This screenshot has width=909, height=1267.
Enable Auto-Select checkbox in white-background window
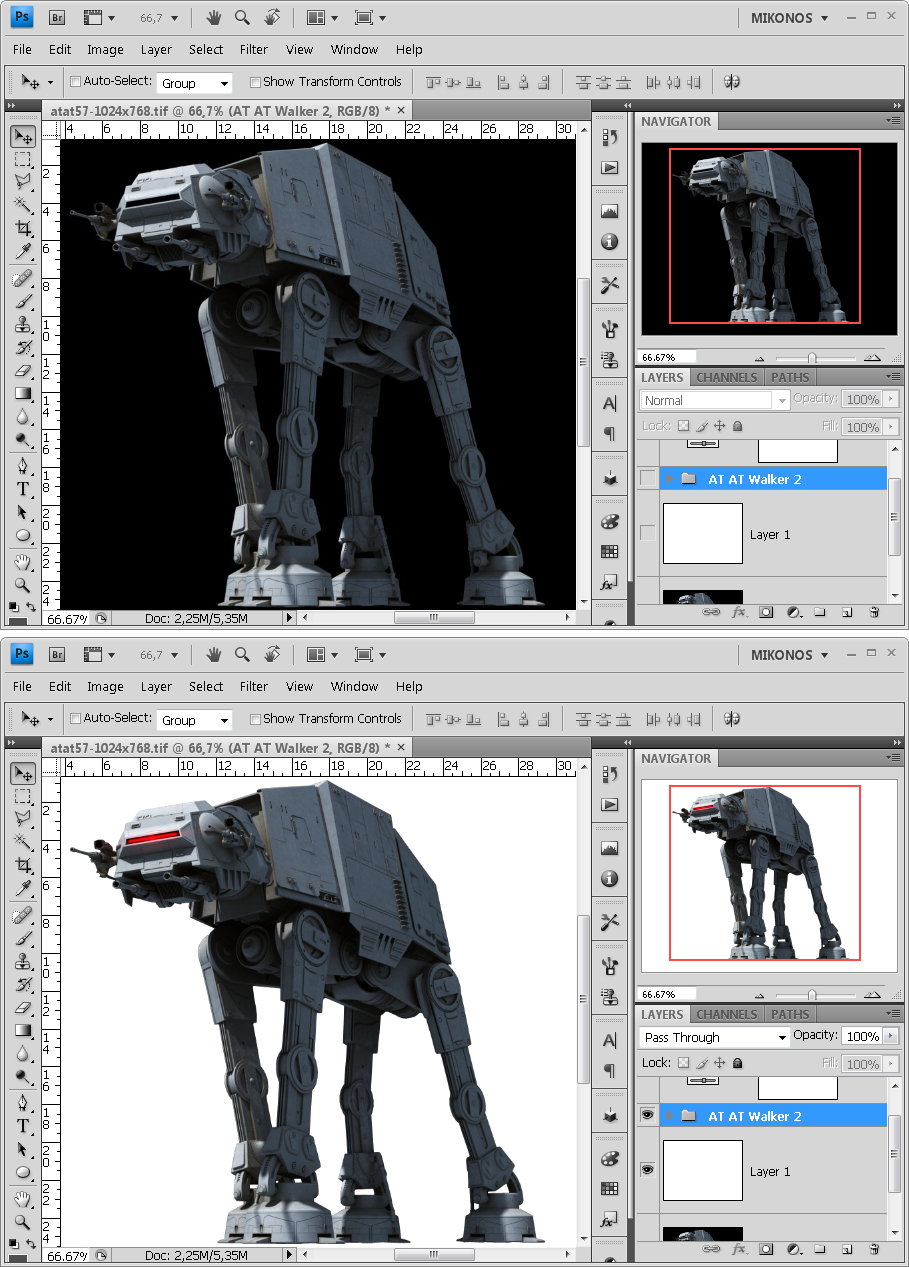coord(76,718)
